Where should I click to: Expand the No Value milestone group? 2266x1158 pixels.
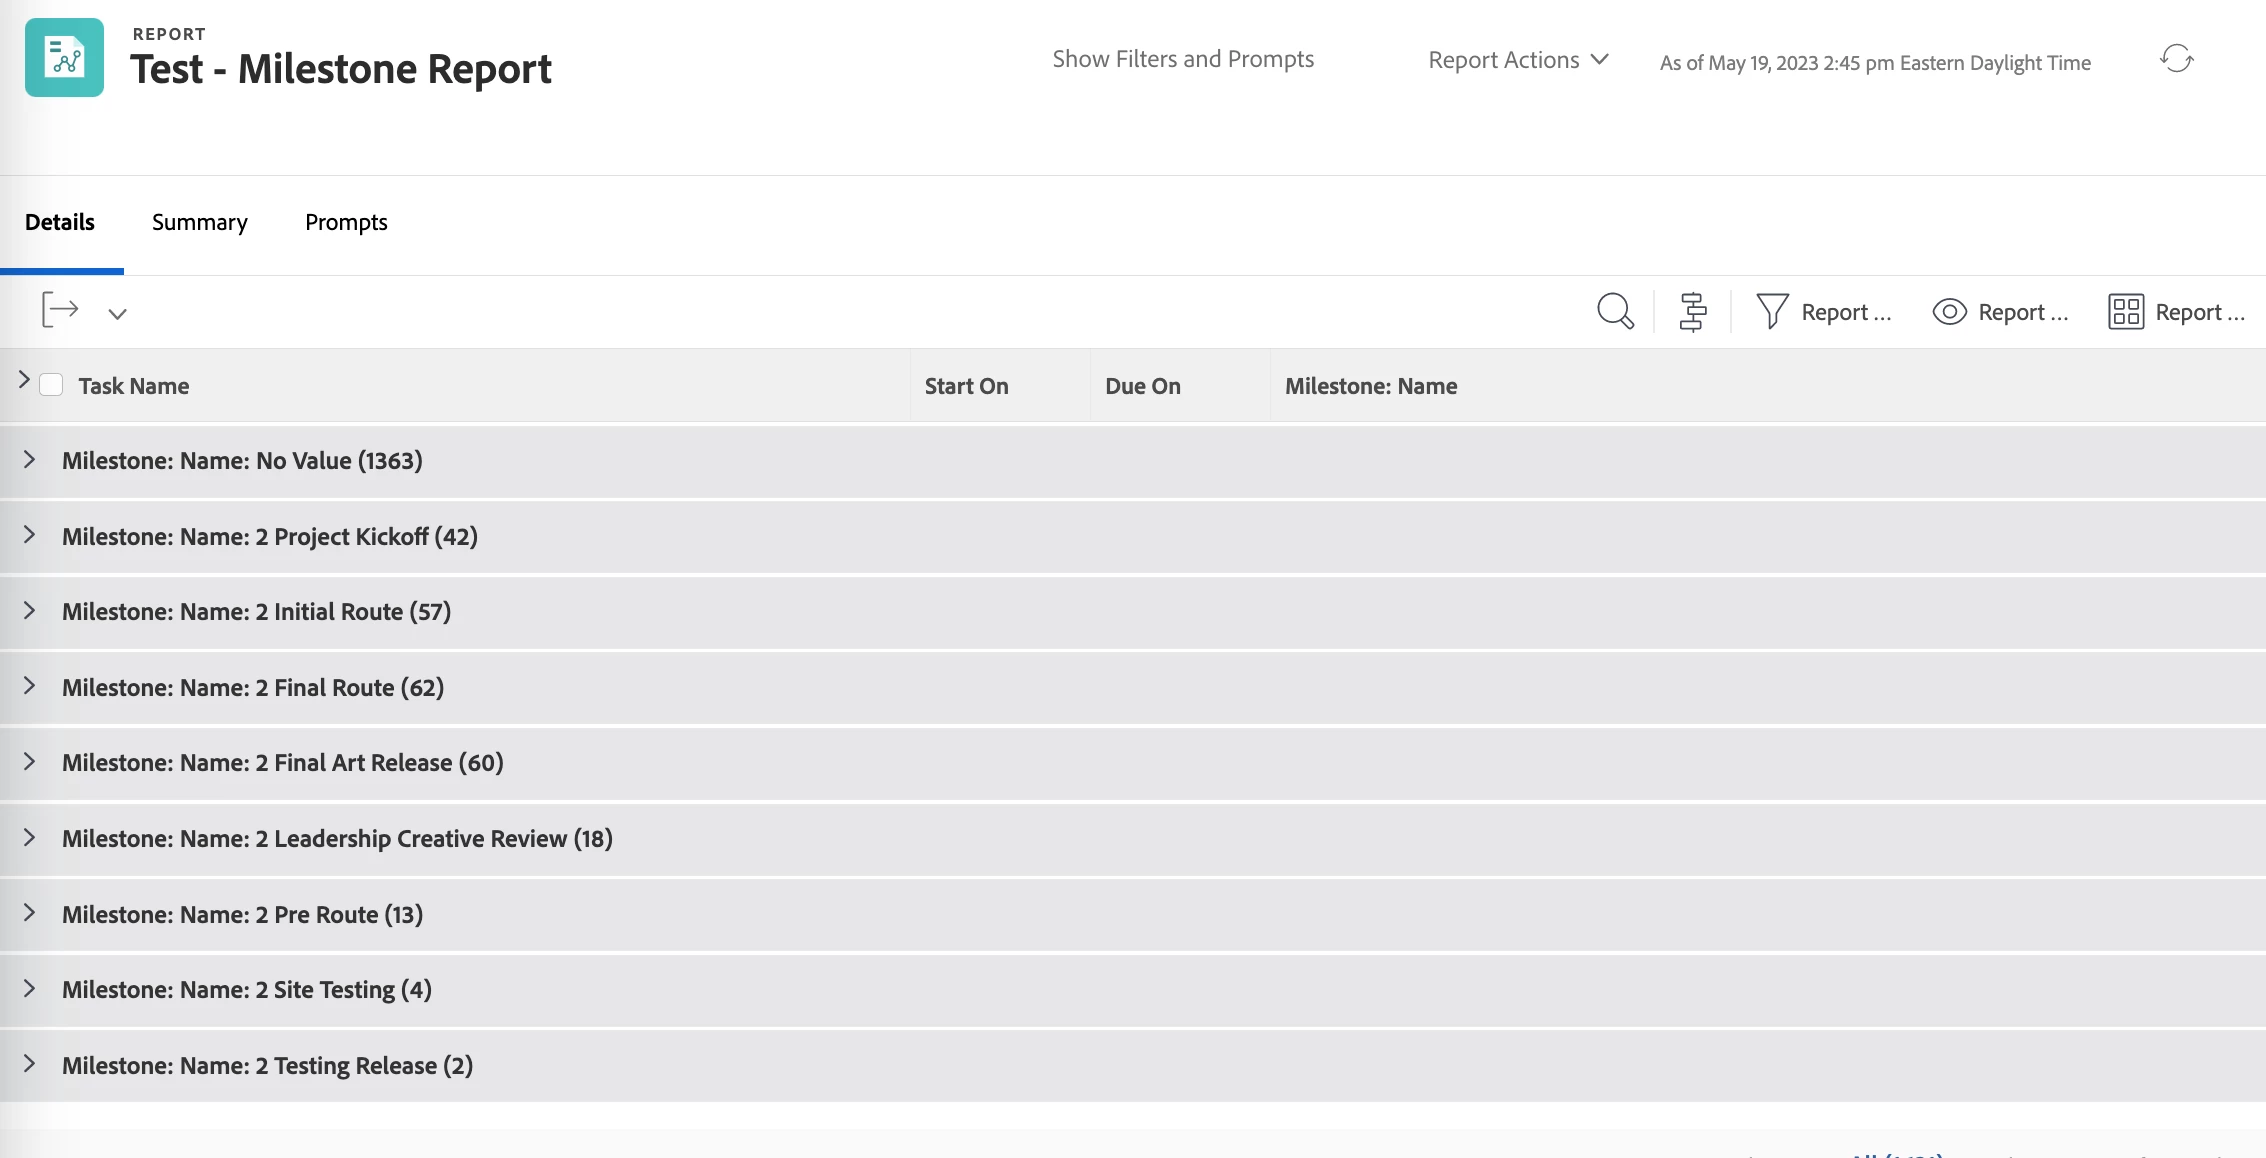point(29,460)
